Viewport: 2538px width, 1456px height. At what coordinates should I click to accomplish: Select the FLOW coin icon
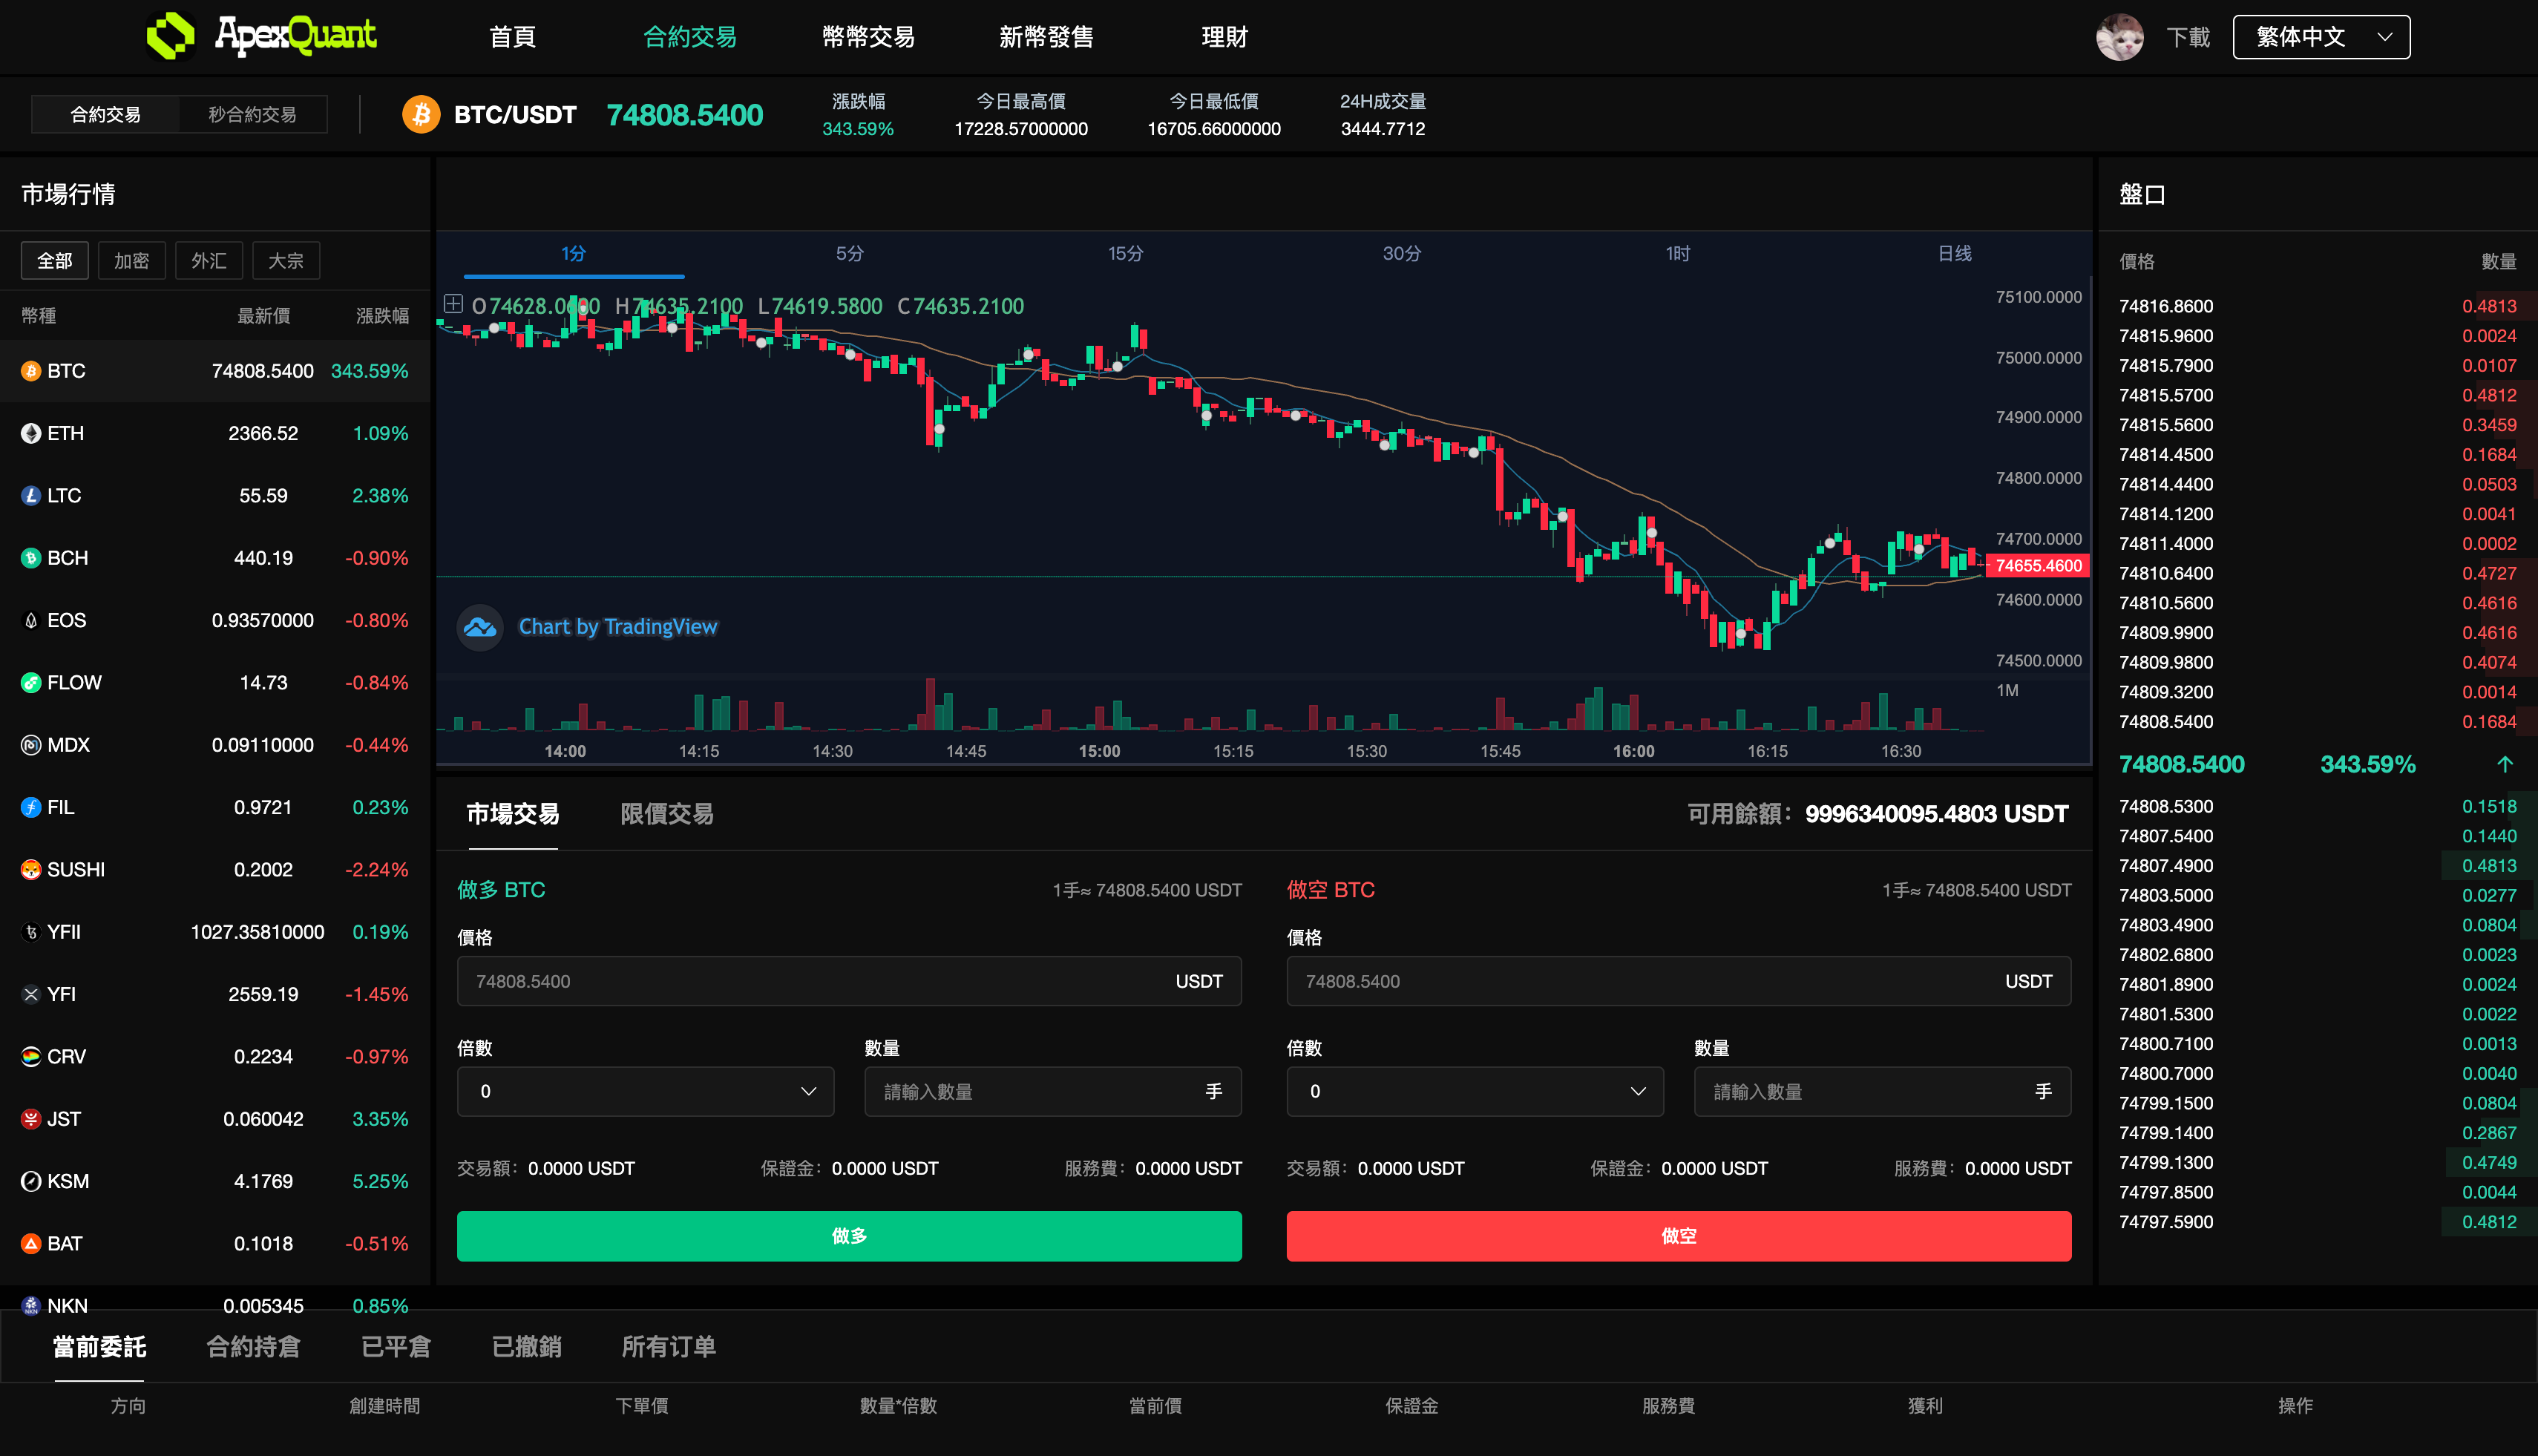(x=31, y=682)
